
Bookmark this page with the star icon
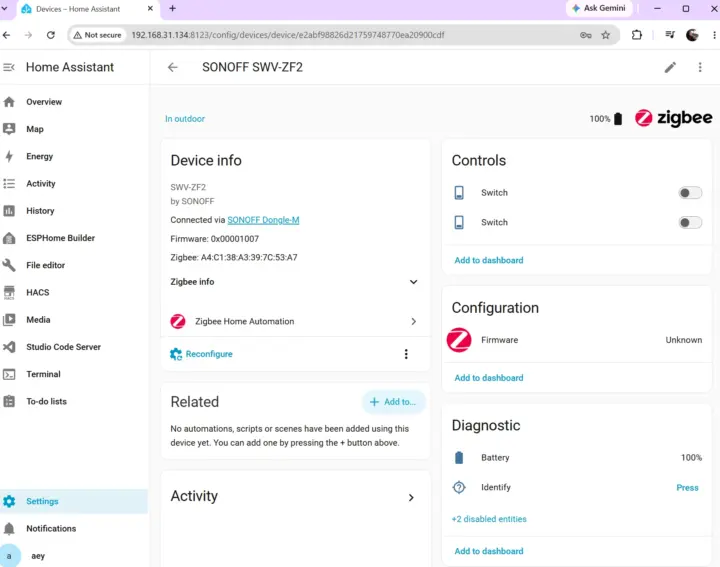[x=606, y=35]
